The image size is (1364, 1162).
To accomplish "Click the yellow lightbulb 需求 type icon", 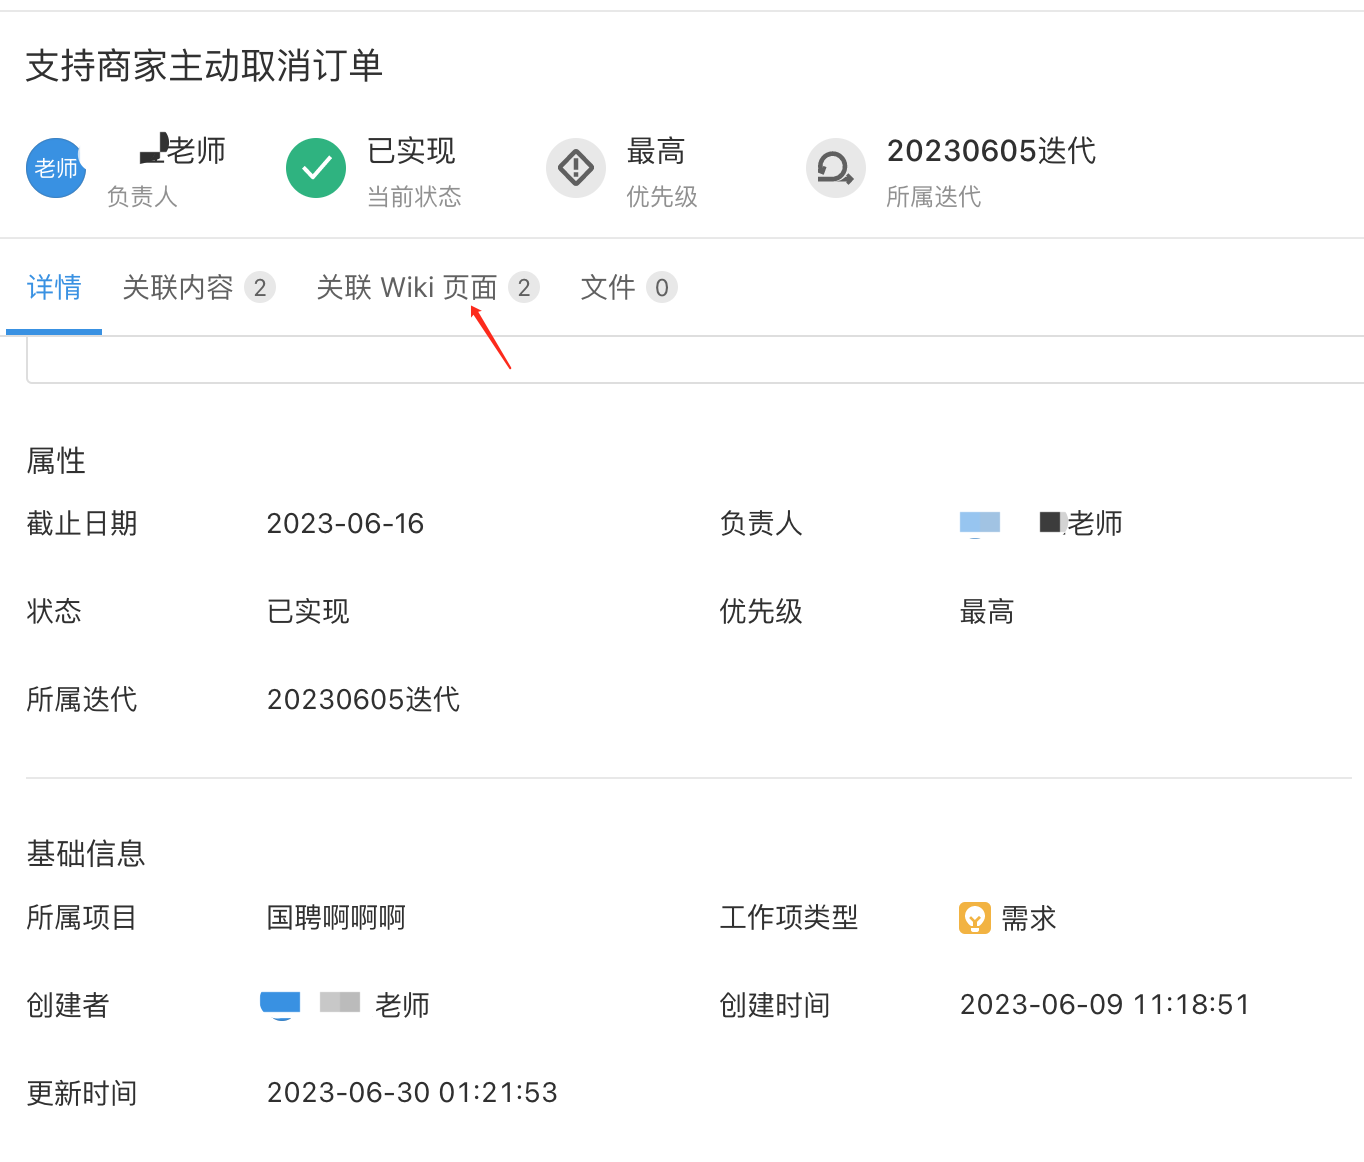I will (975, 917).
